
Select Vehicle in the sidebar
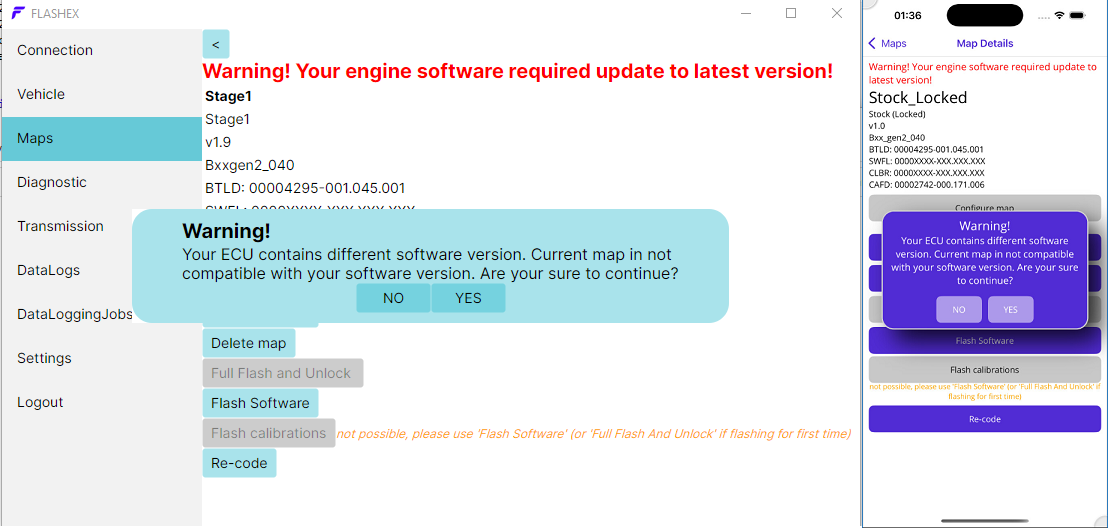41,94
